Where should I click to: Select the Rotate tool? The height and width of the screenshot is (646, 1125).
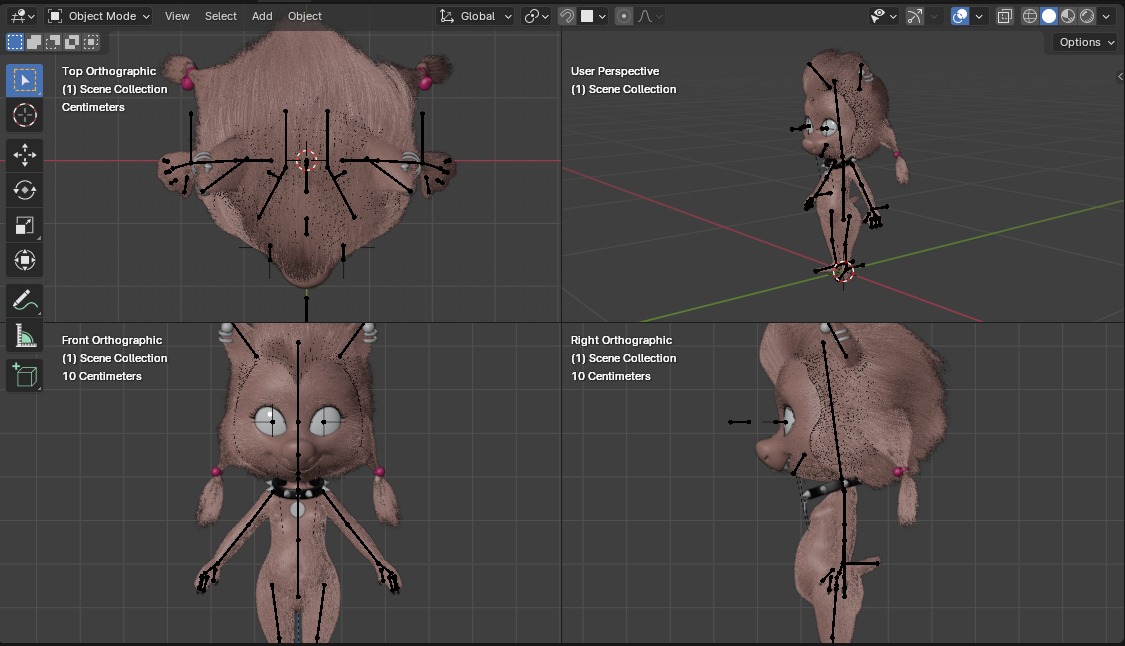click(x=25, y=190)
